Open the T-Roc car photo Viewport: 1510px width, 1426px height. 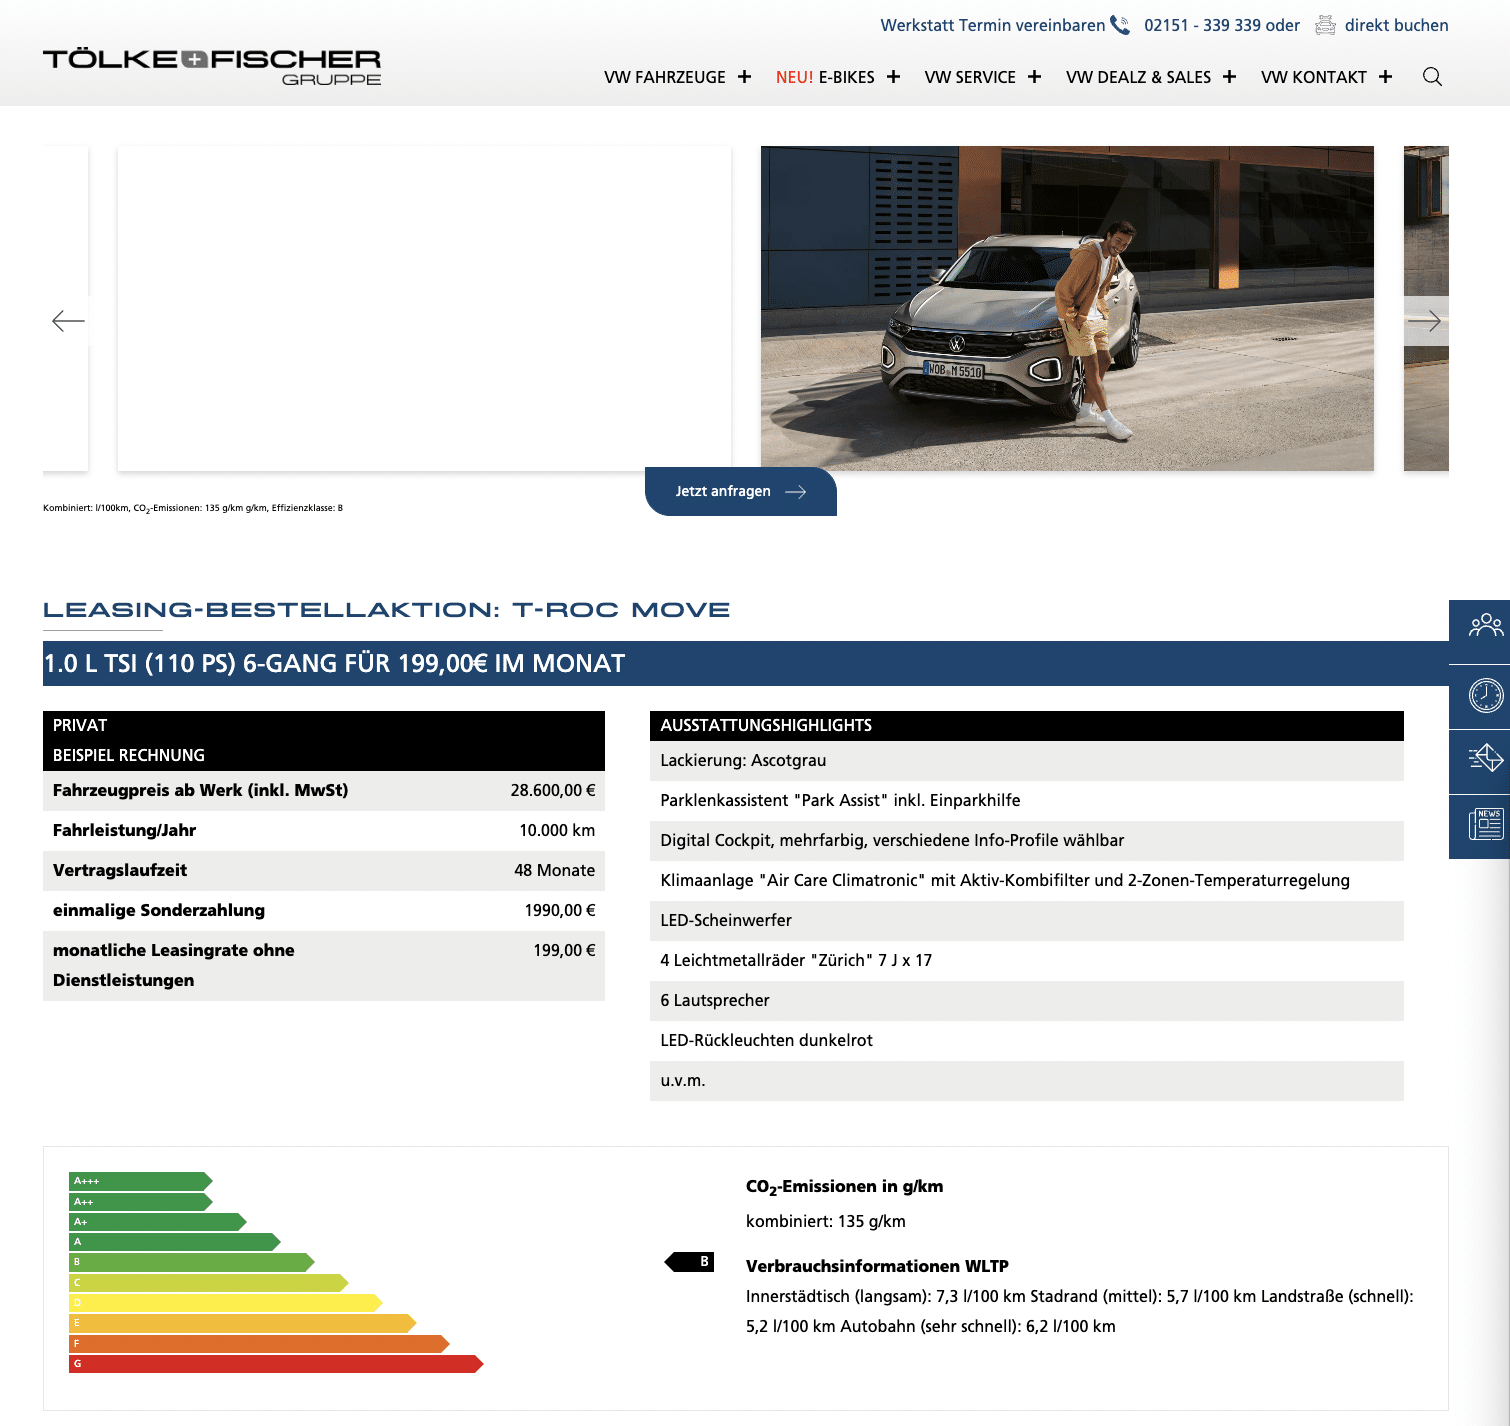coord(1067,308)
